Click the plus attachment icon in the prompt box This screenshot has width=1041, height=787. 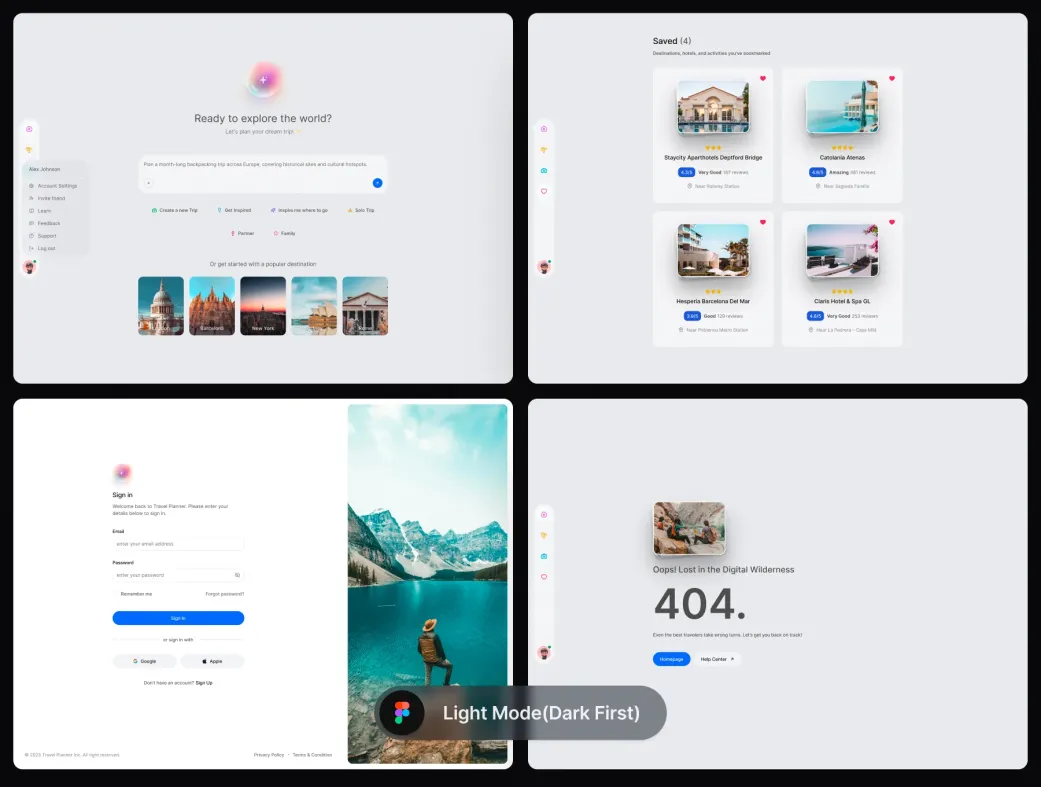tap(149, 183)
